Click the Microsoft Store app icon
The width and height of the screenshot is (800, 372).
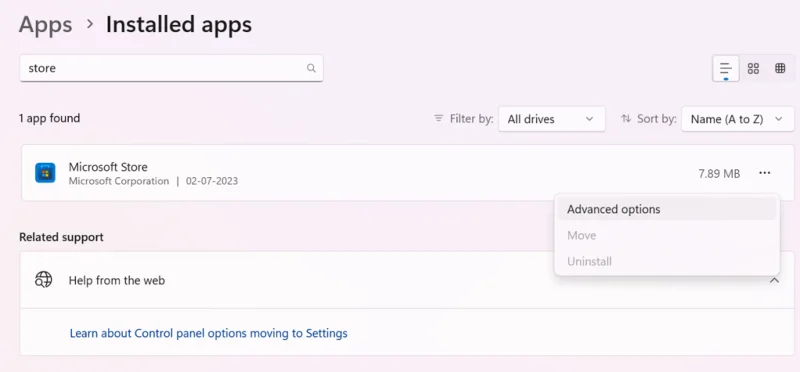(x=45, y=173)
